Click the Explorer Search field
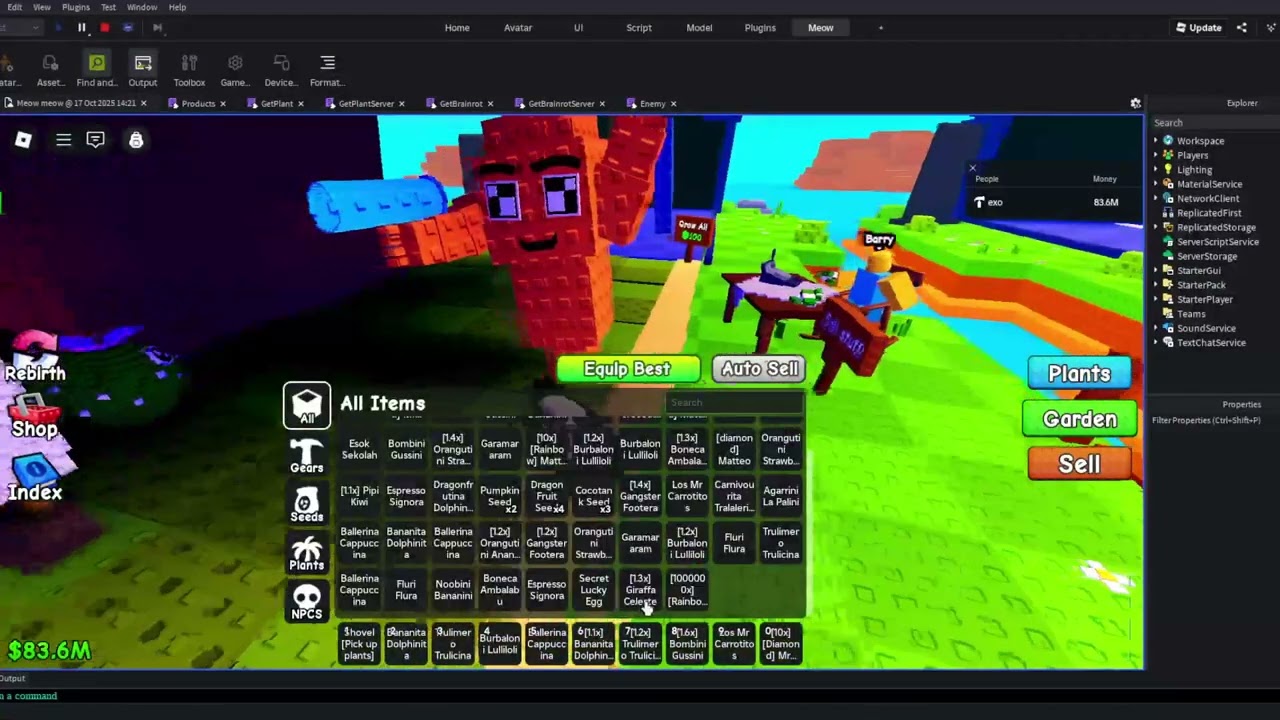The image size is (1280, 720). (x=1212, y=123)
